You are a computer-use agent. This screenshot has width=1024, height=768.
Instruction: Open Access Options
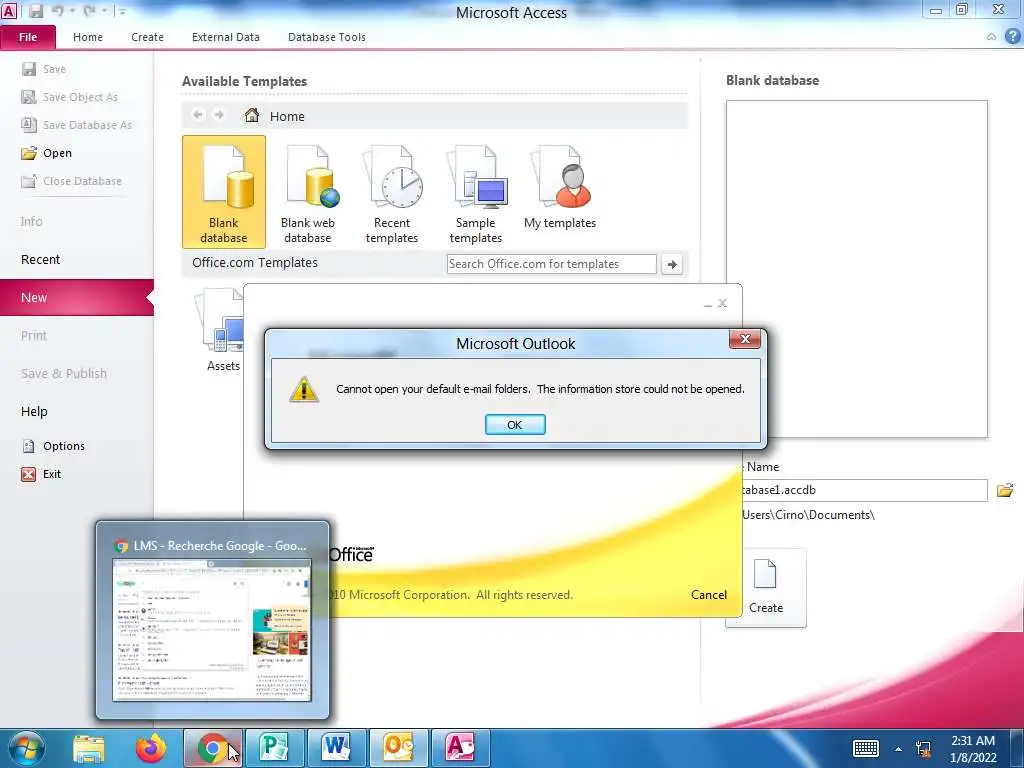(x=54, y=446)
